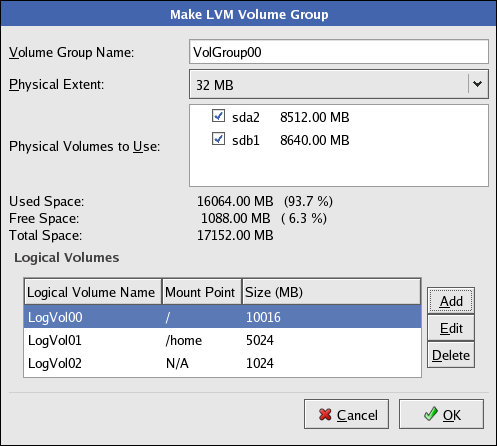
Task: Sort by Mount Point column header
Action: pyautogui.click(x=202, y=292)
